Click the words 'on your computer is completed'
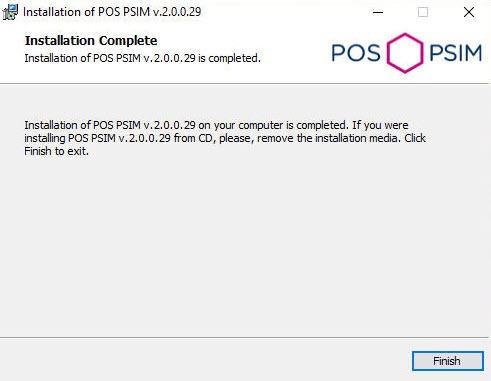This screenshot has height=381, width=491. 273,125
